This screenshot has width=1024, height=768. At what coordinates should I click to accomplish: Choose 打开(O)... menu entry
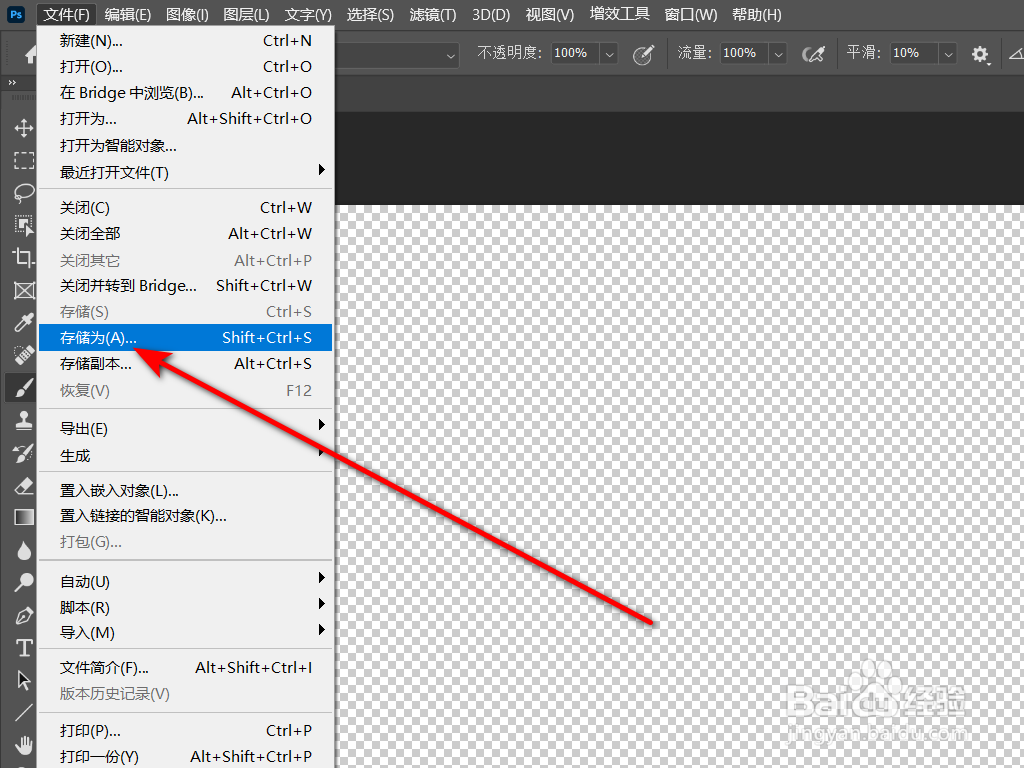click(x=185, y=67)
